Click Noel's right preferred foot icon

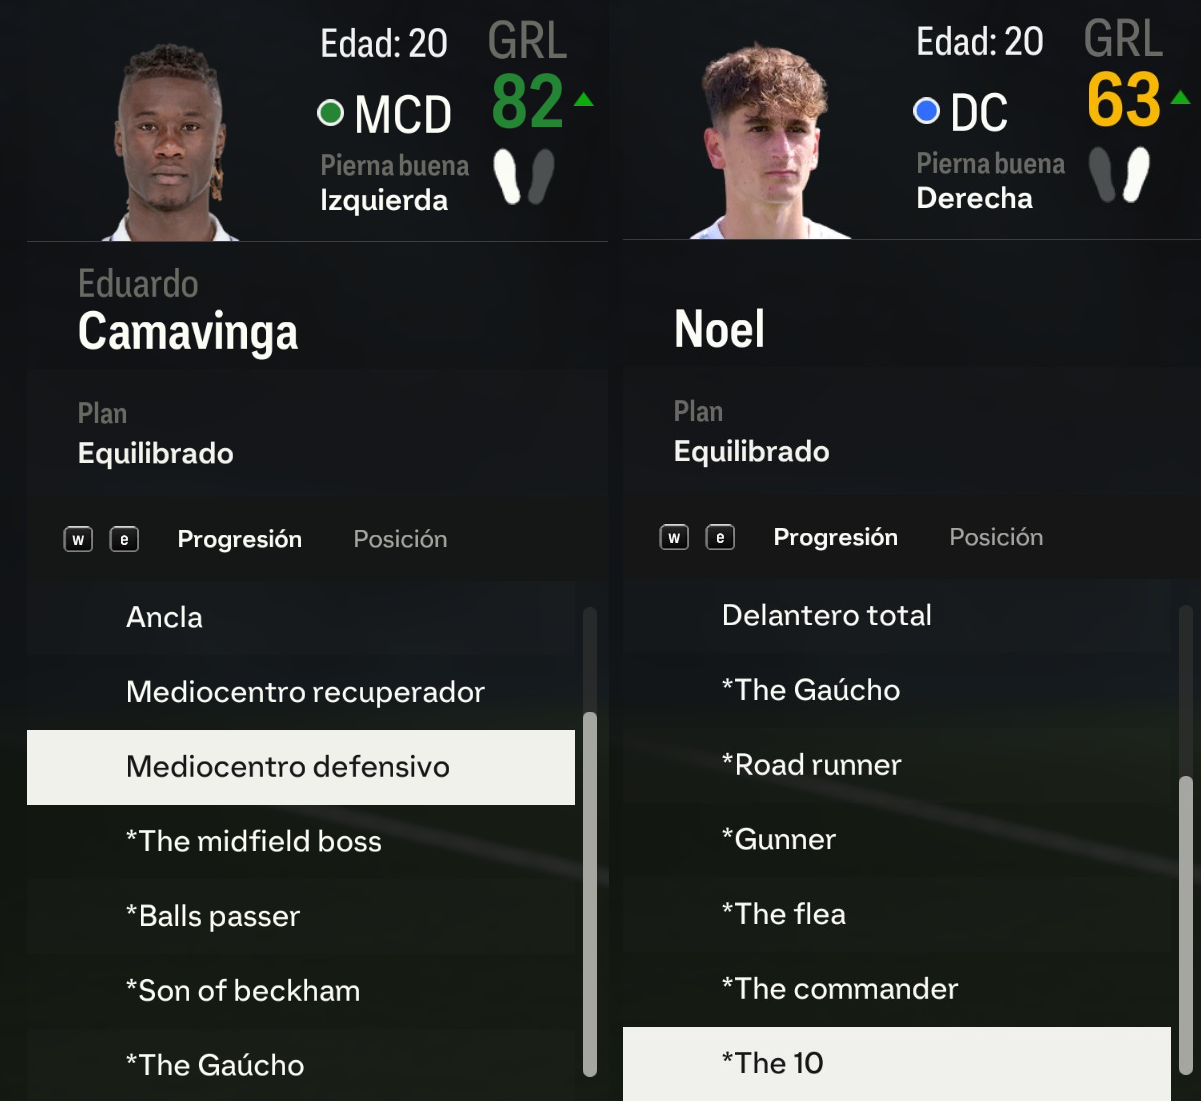tap(1136, 175)
